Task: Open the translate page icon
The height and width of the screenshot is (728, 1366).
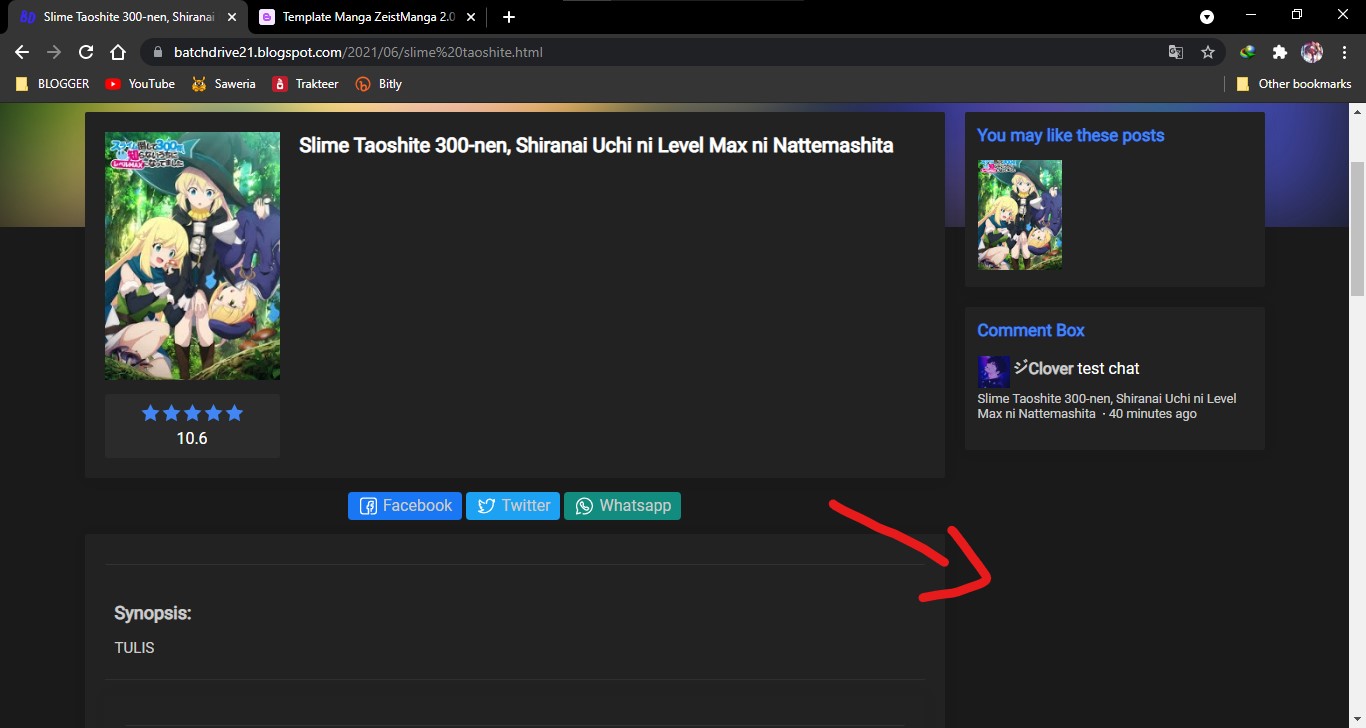Action: coord(1176,52)
